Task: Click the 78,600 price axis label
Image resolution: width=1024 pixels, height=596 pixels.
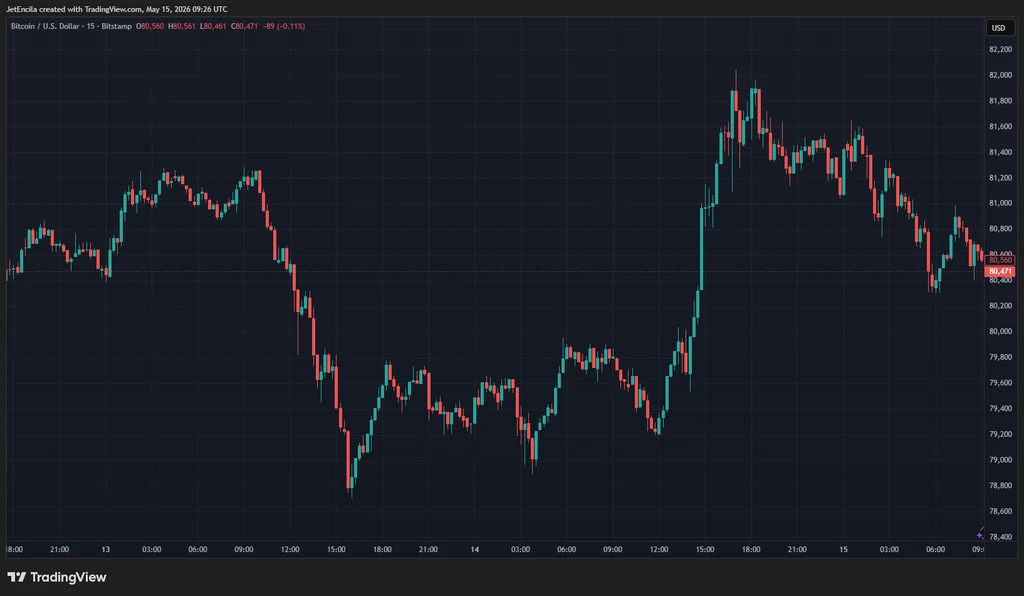Action: (x=1000, y=511)
